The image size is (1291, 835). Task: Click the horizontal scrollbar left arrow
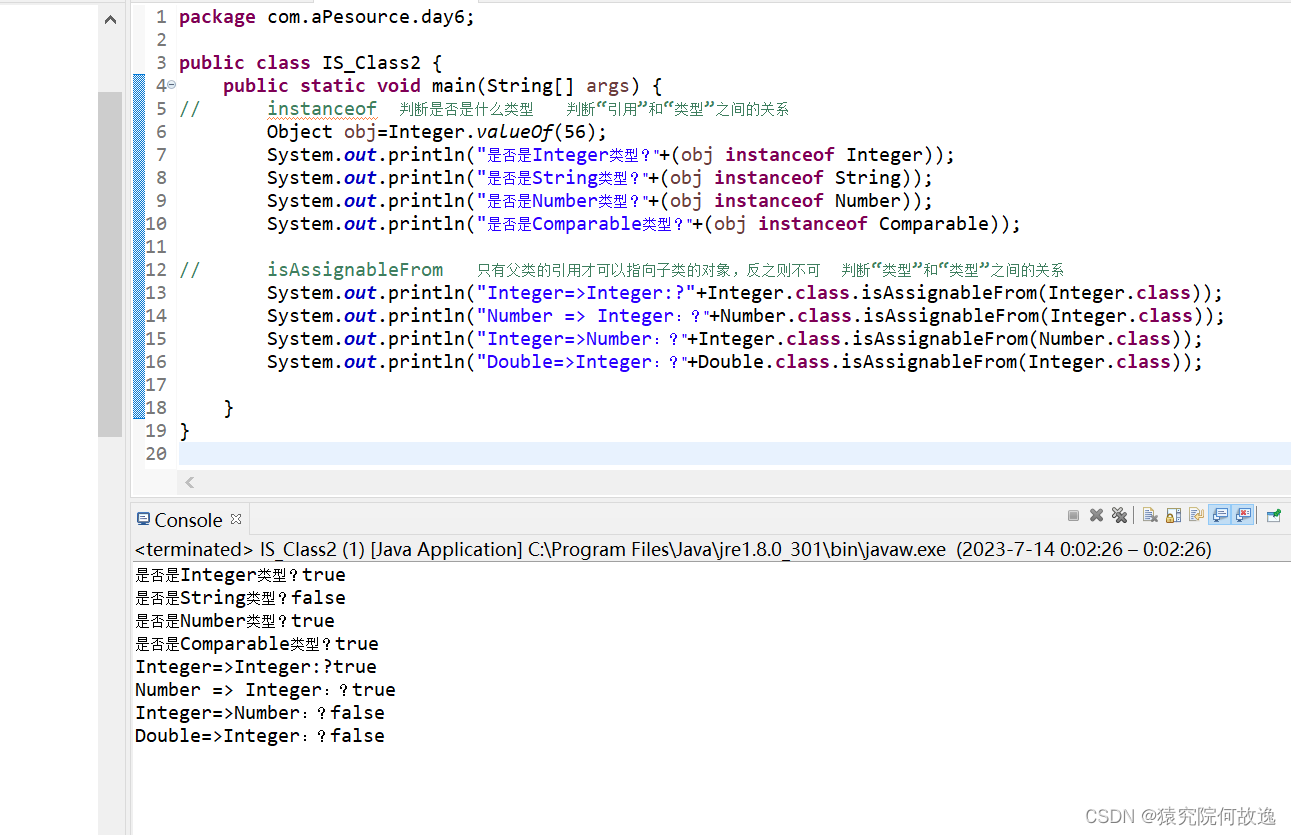pyautogui.click(x=189, y=482)
